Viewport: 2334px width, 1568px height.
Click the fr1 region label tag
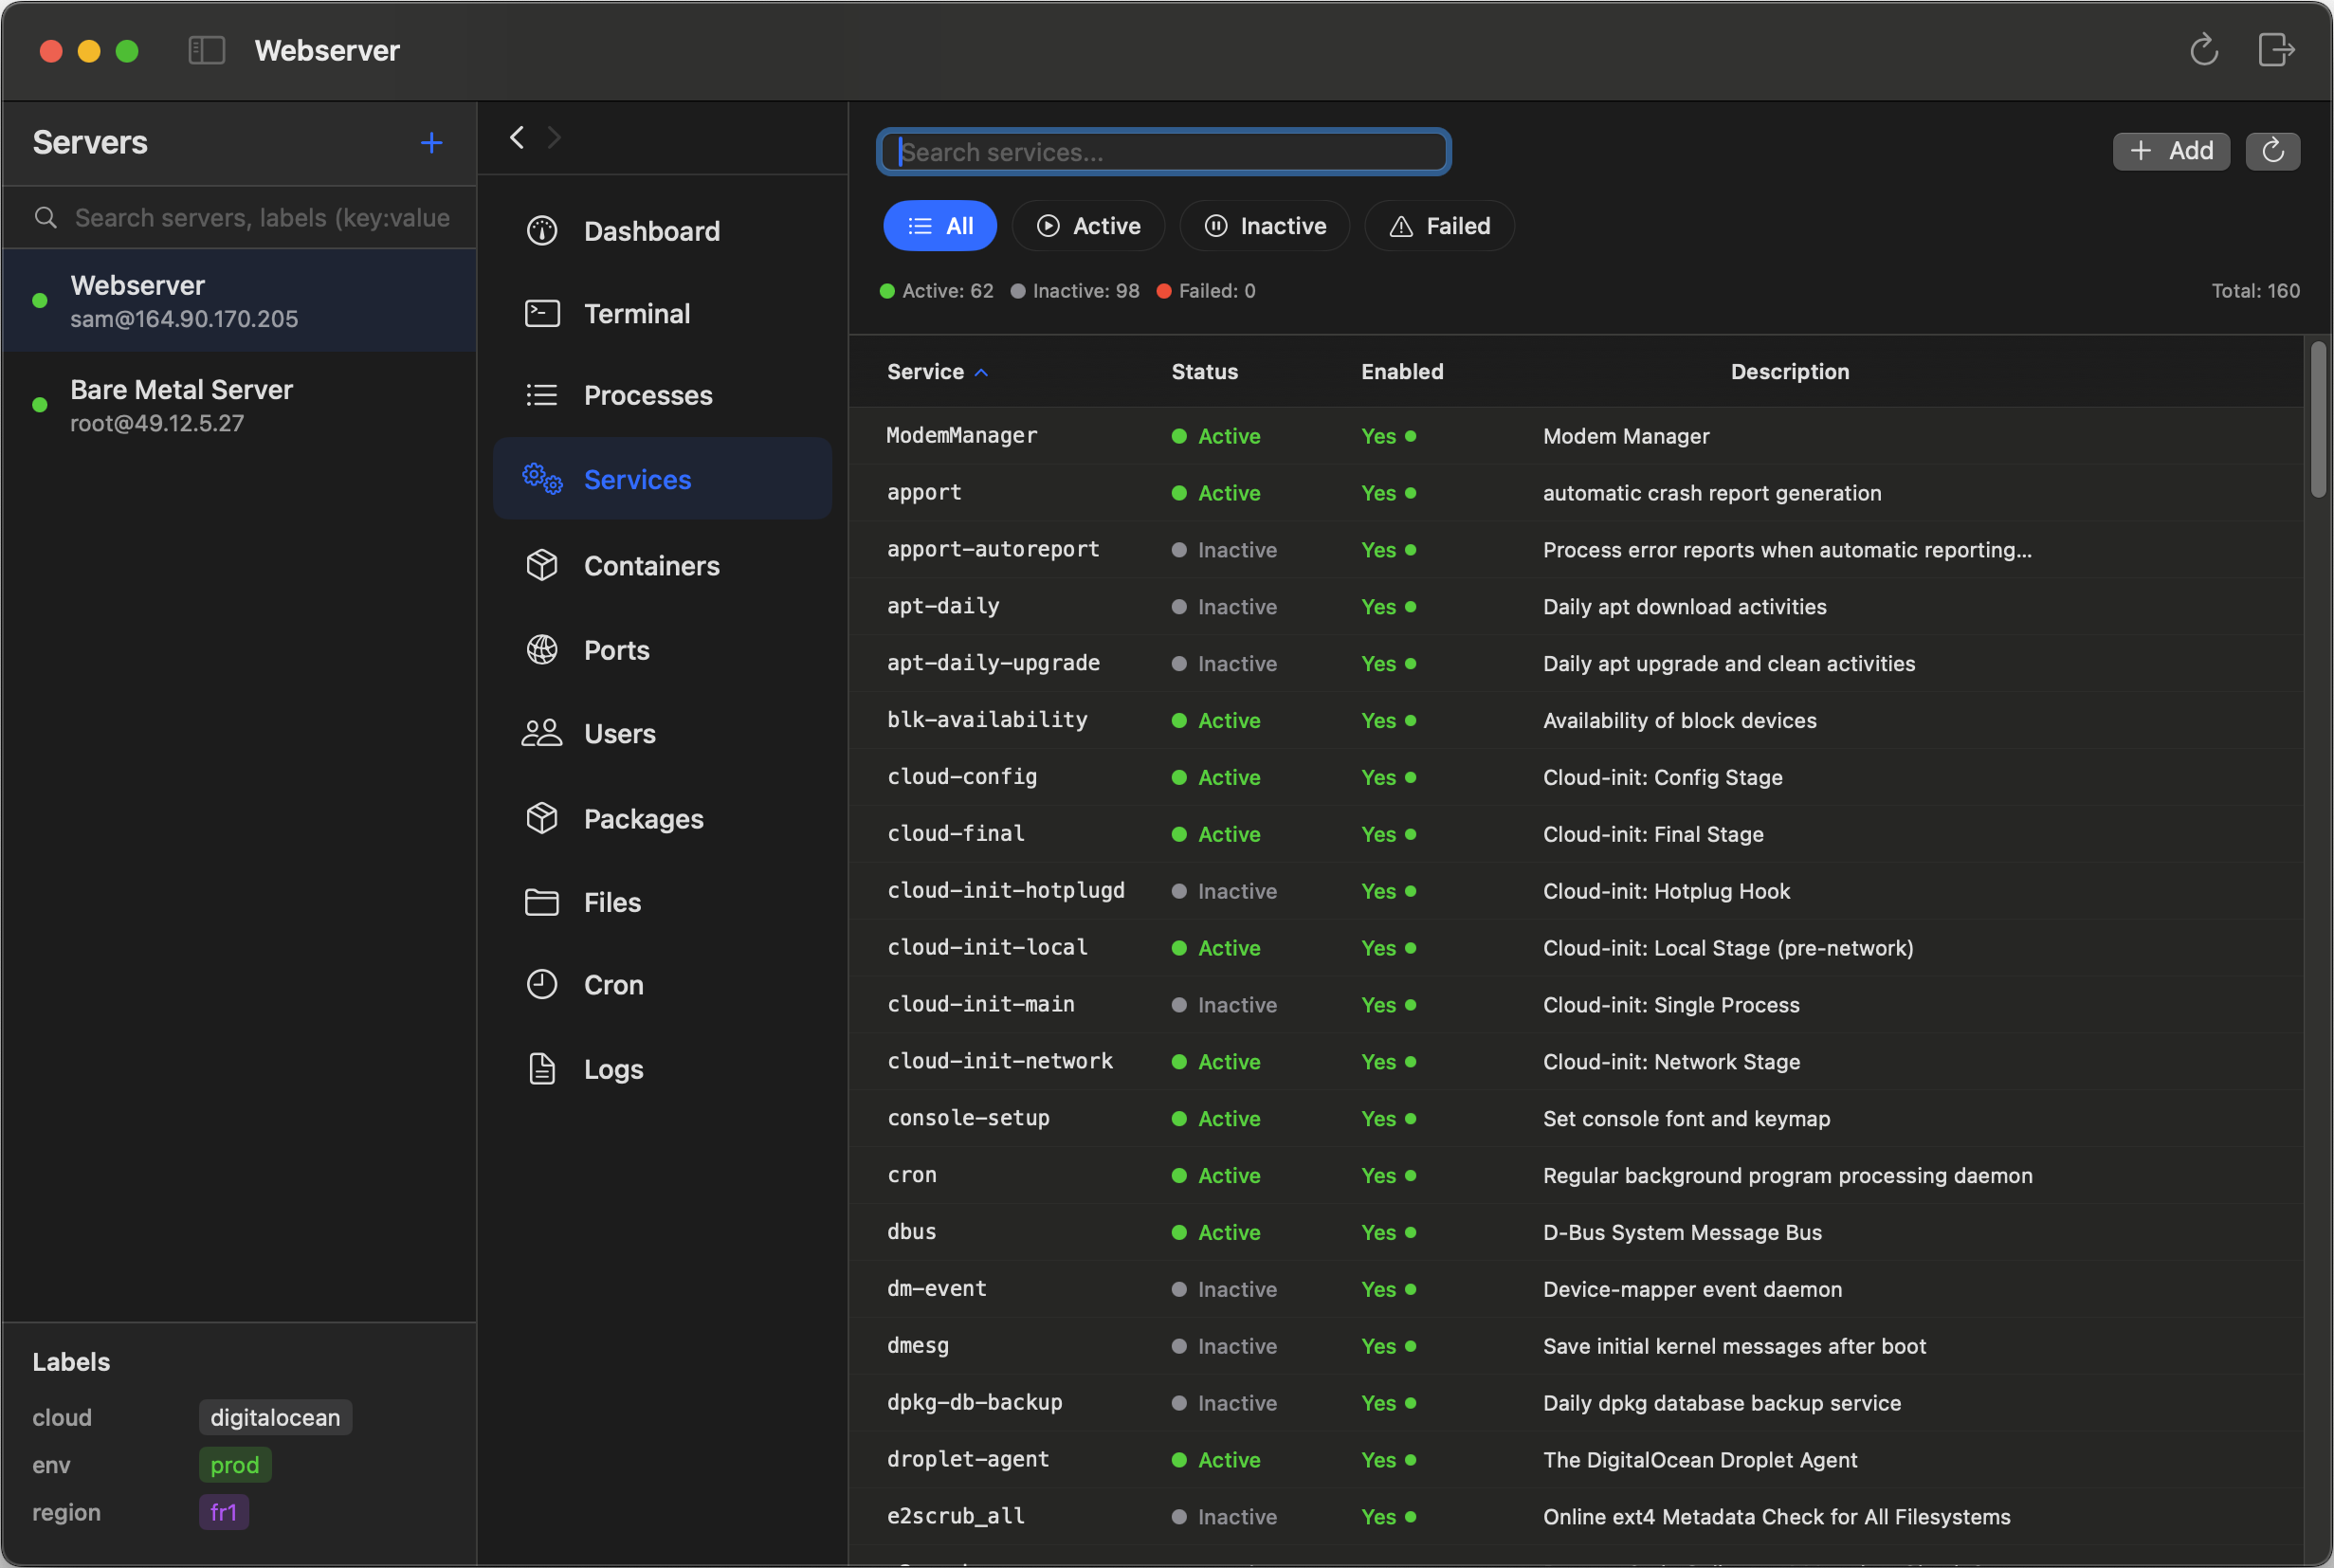click(223, 1512)
